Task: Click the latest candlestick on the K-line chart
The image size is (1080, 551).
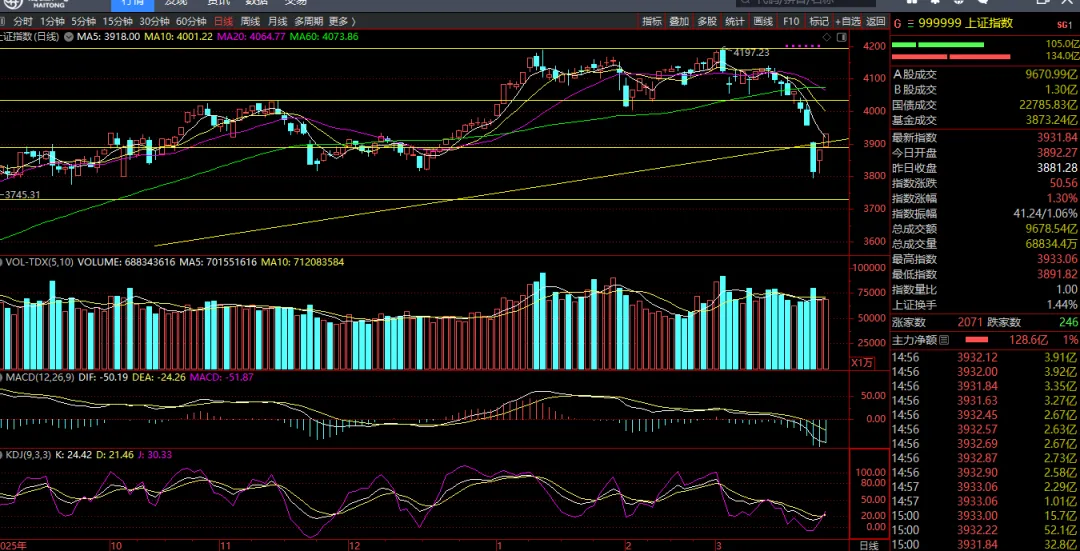Action: point(826,143)
